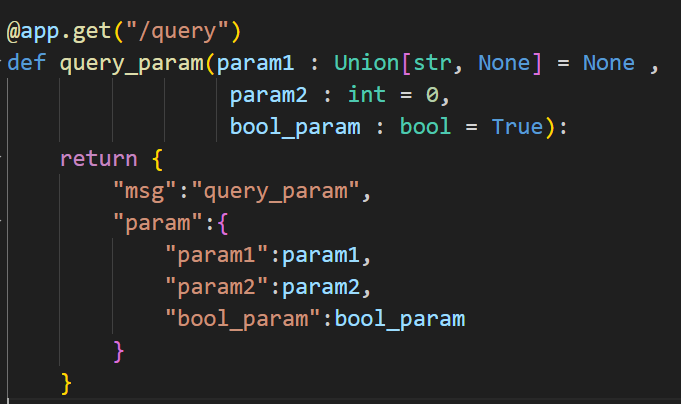
Task: Click the return keyword
Action: (x=99, y=158)
